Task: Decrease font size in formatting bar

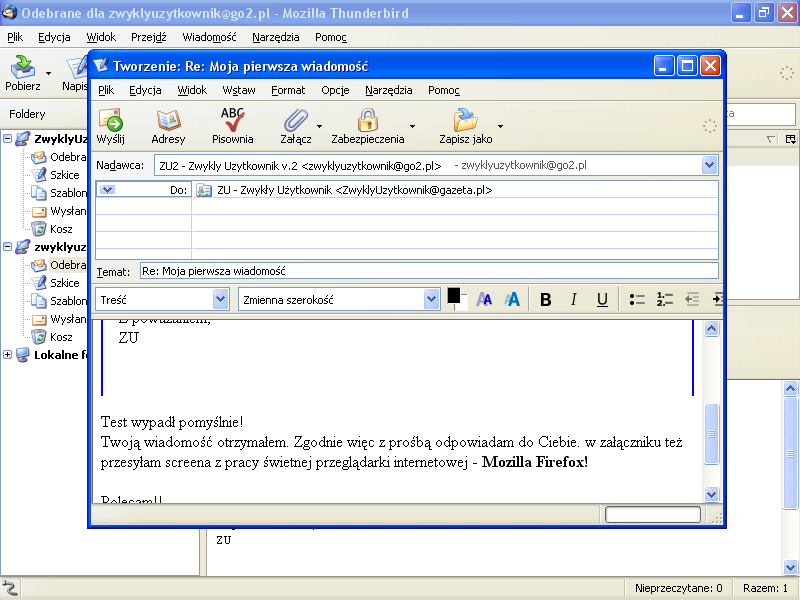Action: pos(484,299)
